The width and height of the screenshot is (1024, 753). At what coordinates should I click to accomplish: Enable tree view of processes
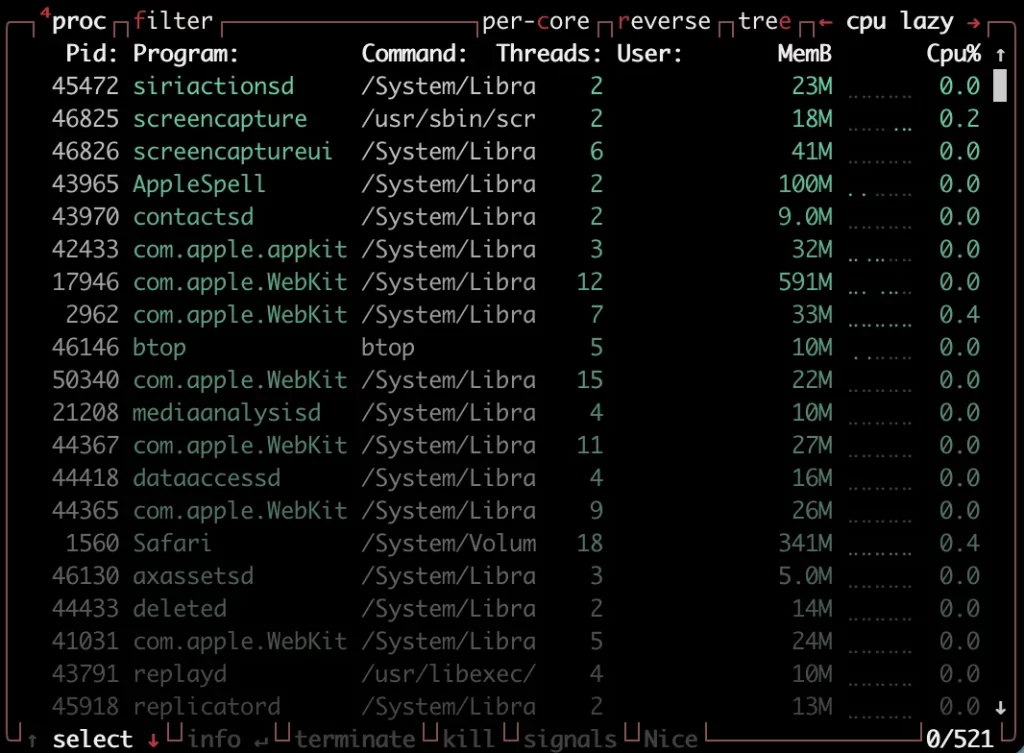tap(765, 22)
